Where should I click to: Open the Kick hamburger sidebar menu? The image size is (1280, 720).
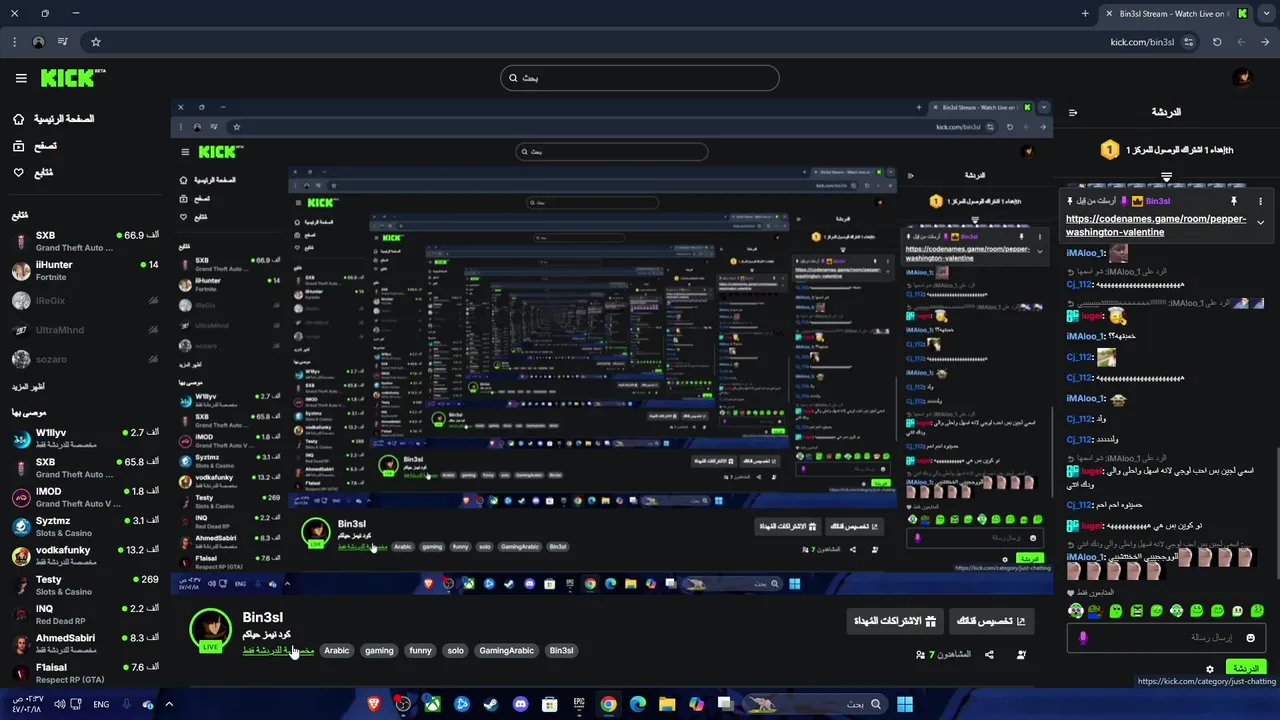[x=21, y=78]
